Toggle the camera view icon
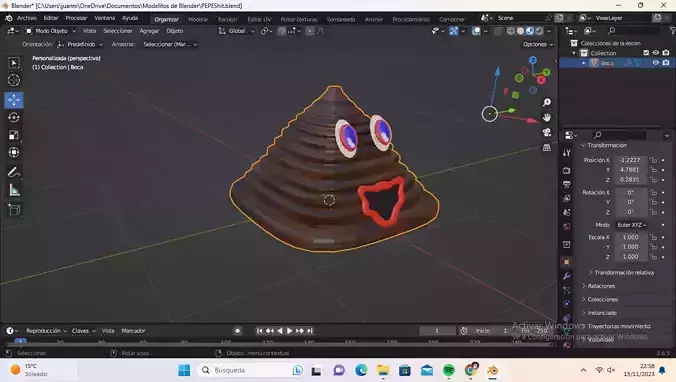 (x=547, y=132)
